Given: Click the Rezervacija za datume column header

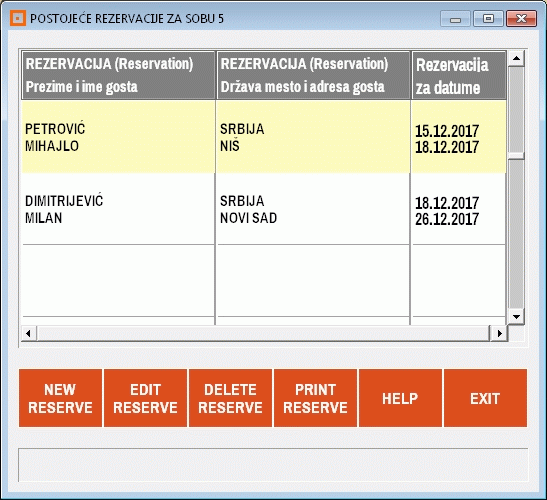Looking at the screenshot, I should click(459, 75).
